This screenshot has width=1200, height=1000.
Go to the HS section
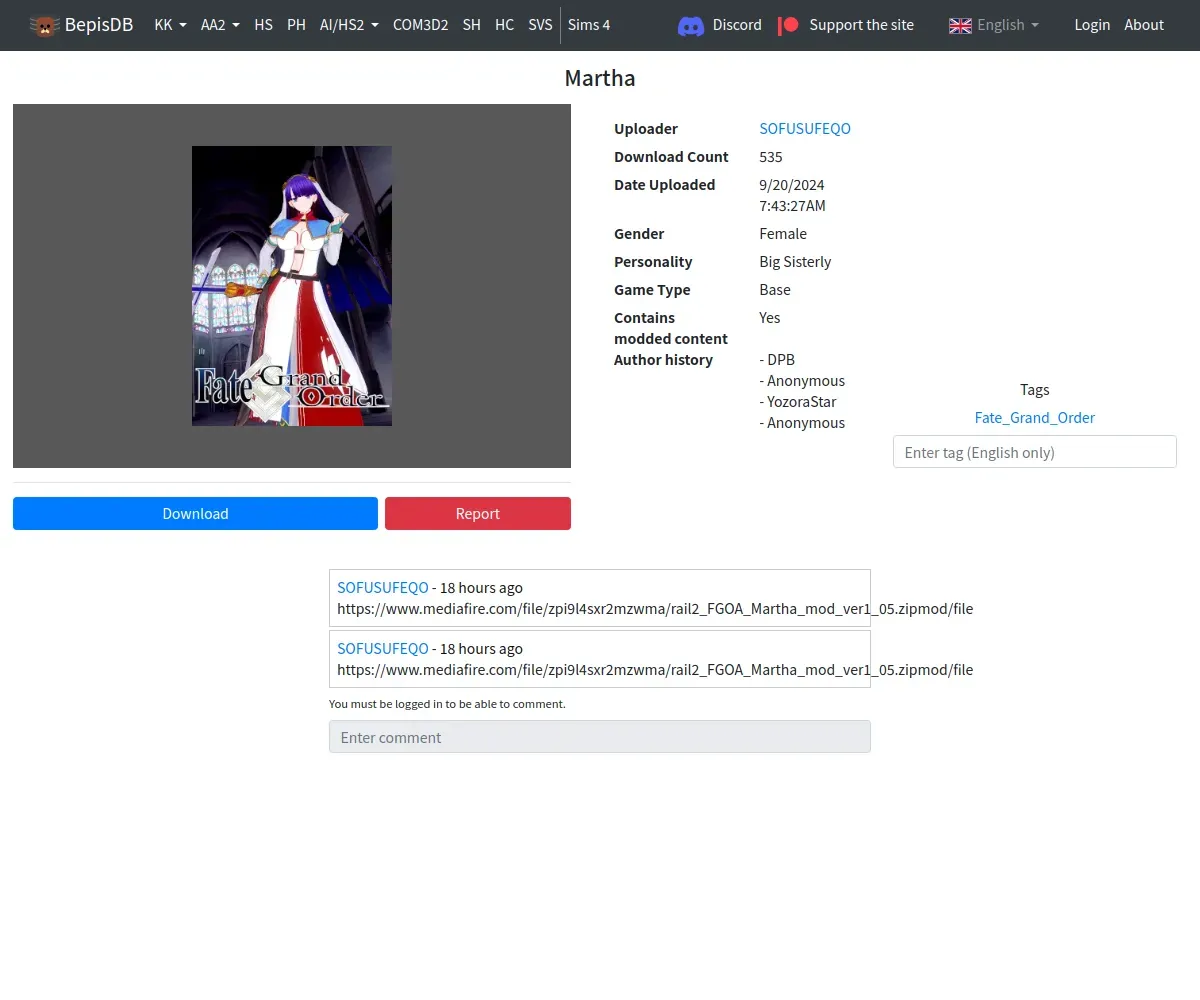pyautogui.click(x=263, y=25)
